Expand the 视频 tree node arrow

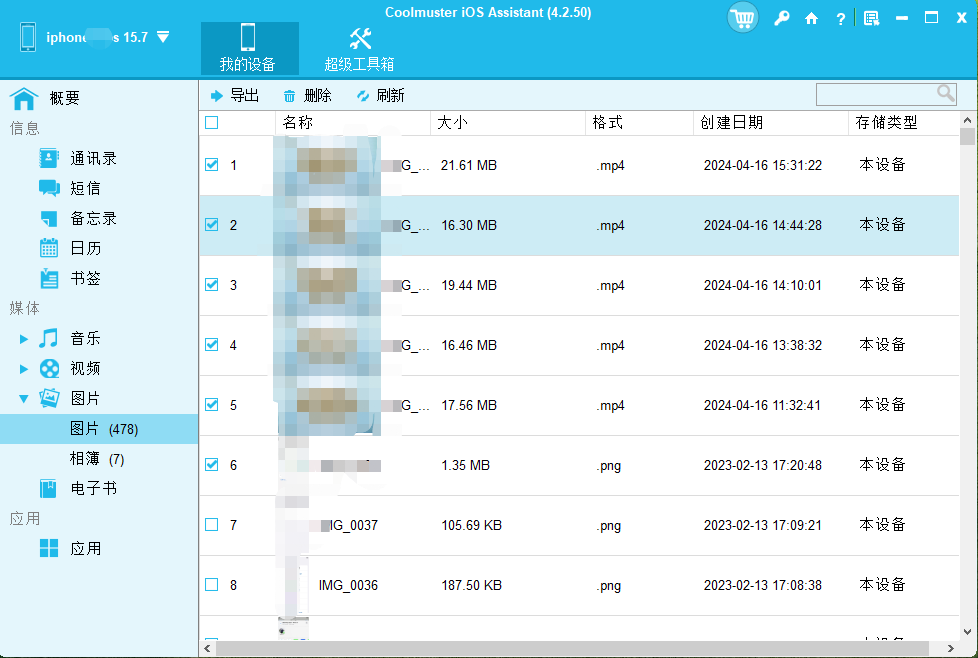pos(24,369)
